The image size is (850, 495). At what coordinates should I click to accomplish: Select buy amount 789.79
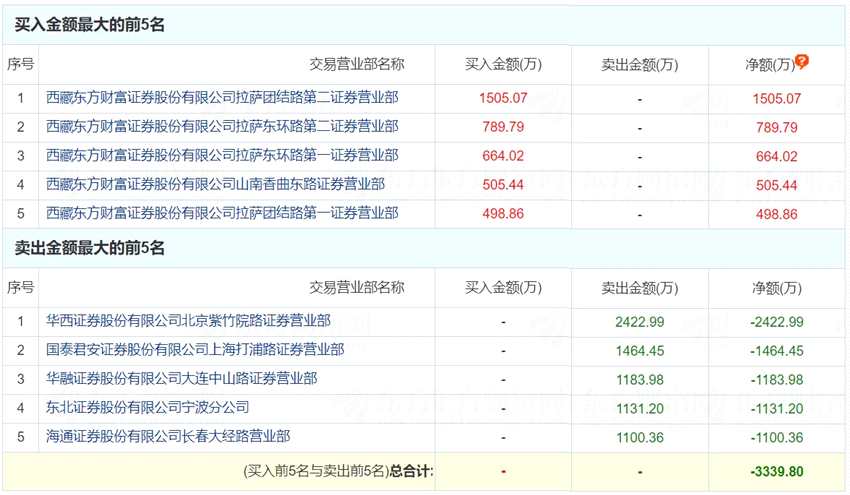[503, 127]
